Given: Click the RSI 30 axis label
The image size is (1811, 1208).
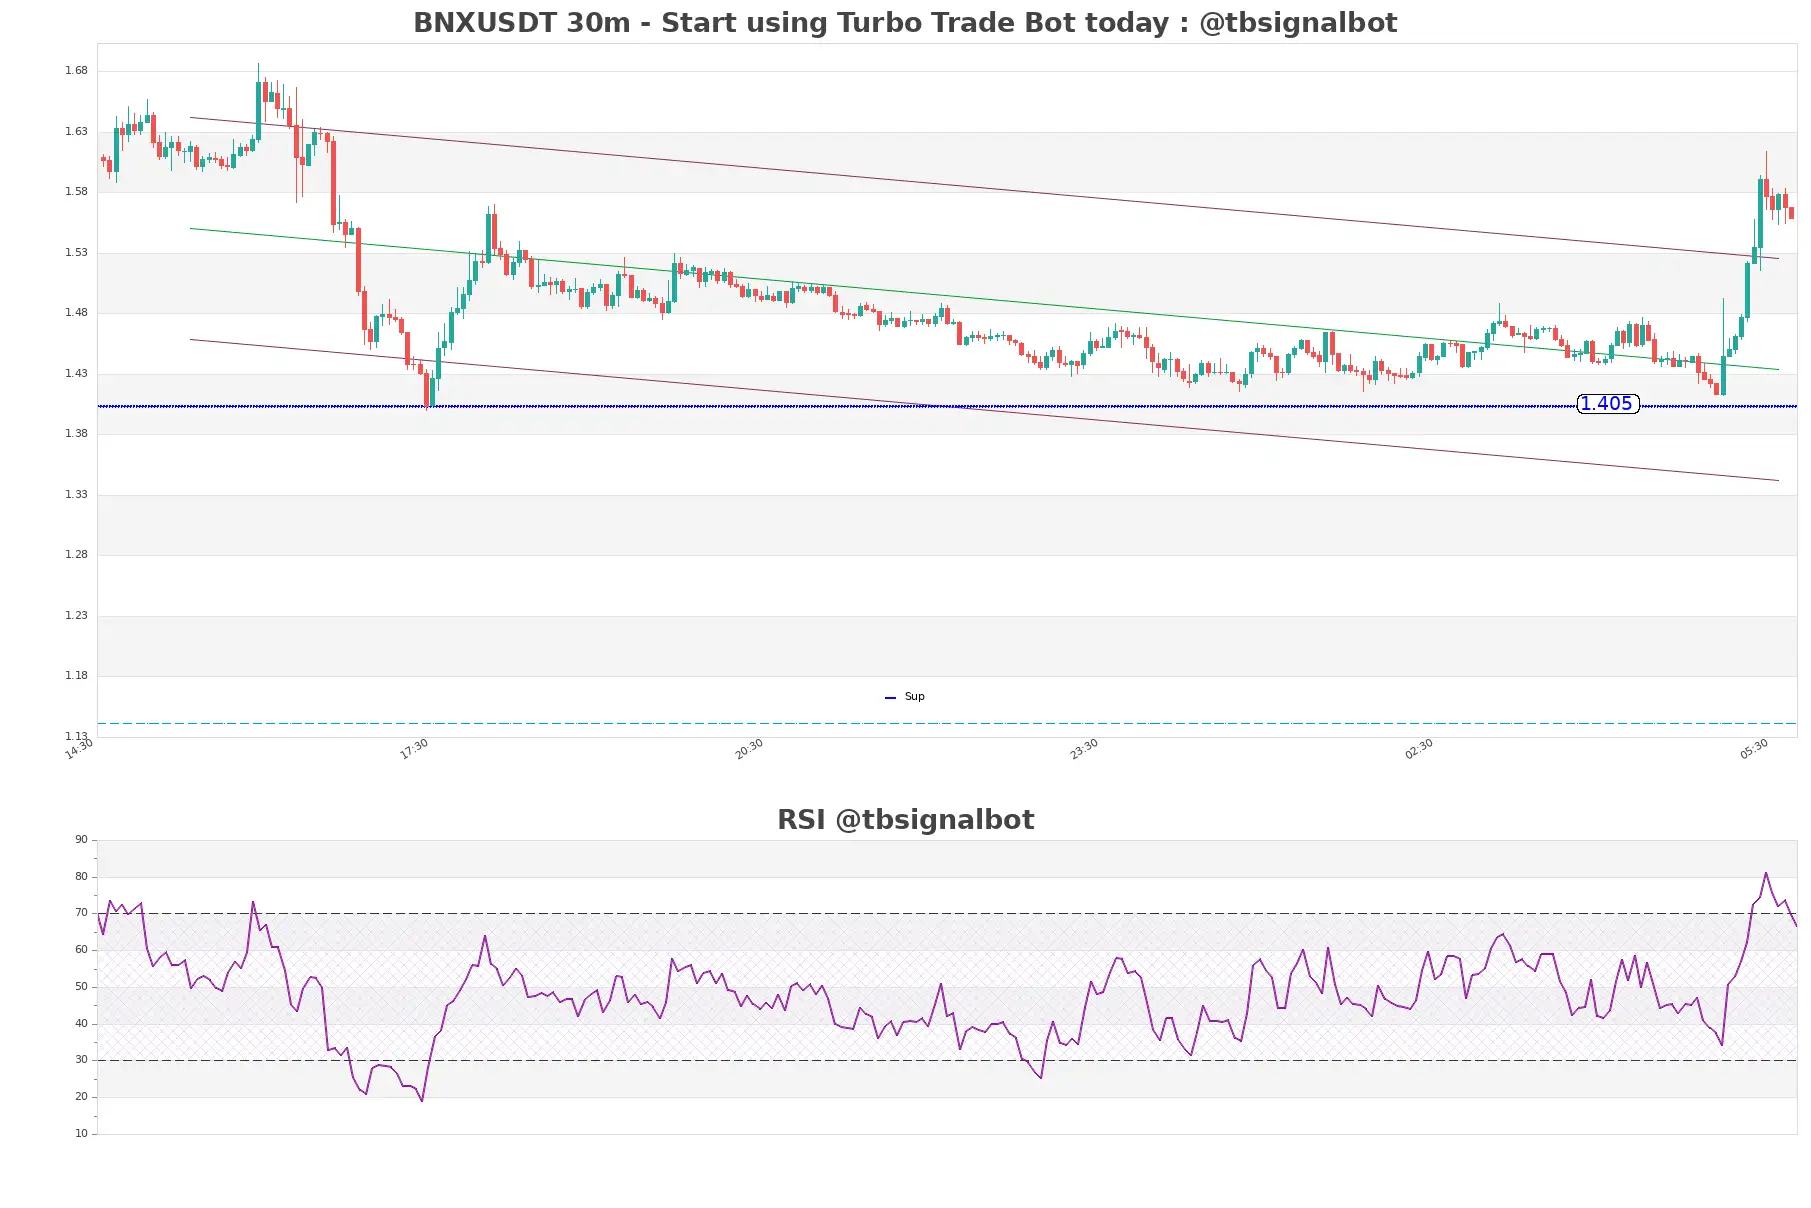Looking at the screenshot, I should pyautogui.click(x=81, y=1059).
